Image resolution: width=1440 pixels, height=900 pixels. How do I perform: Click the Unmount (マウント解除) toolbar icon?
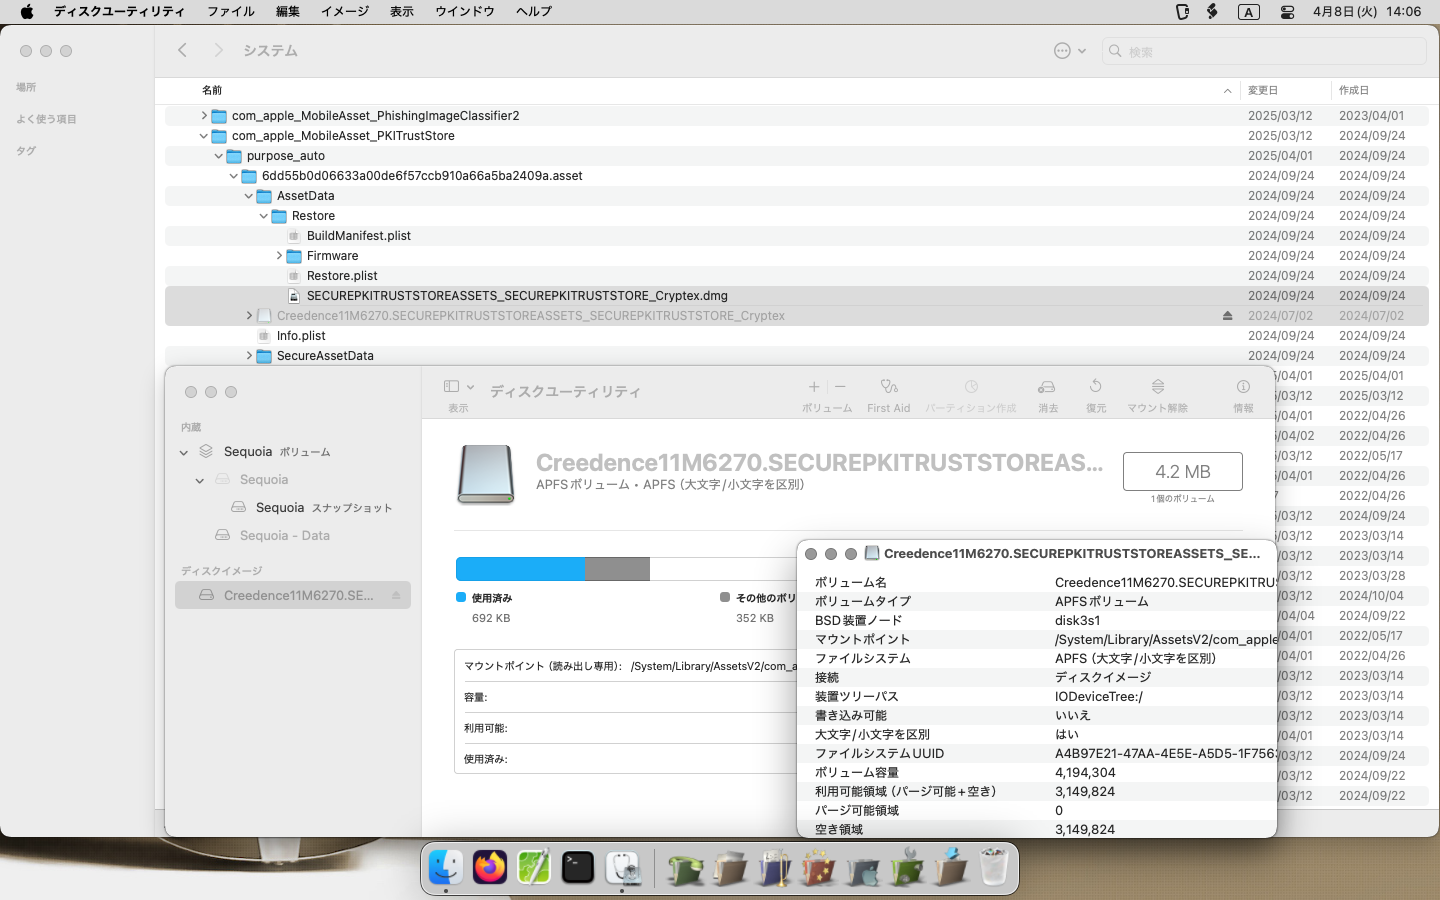[1157, 387]
